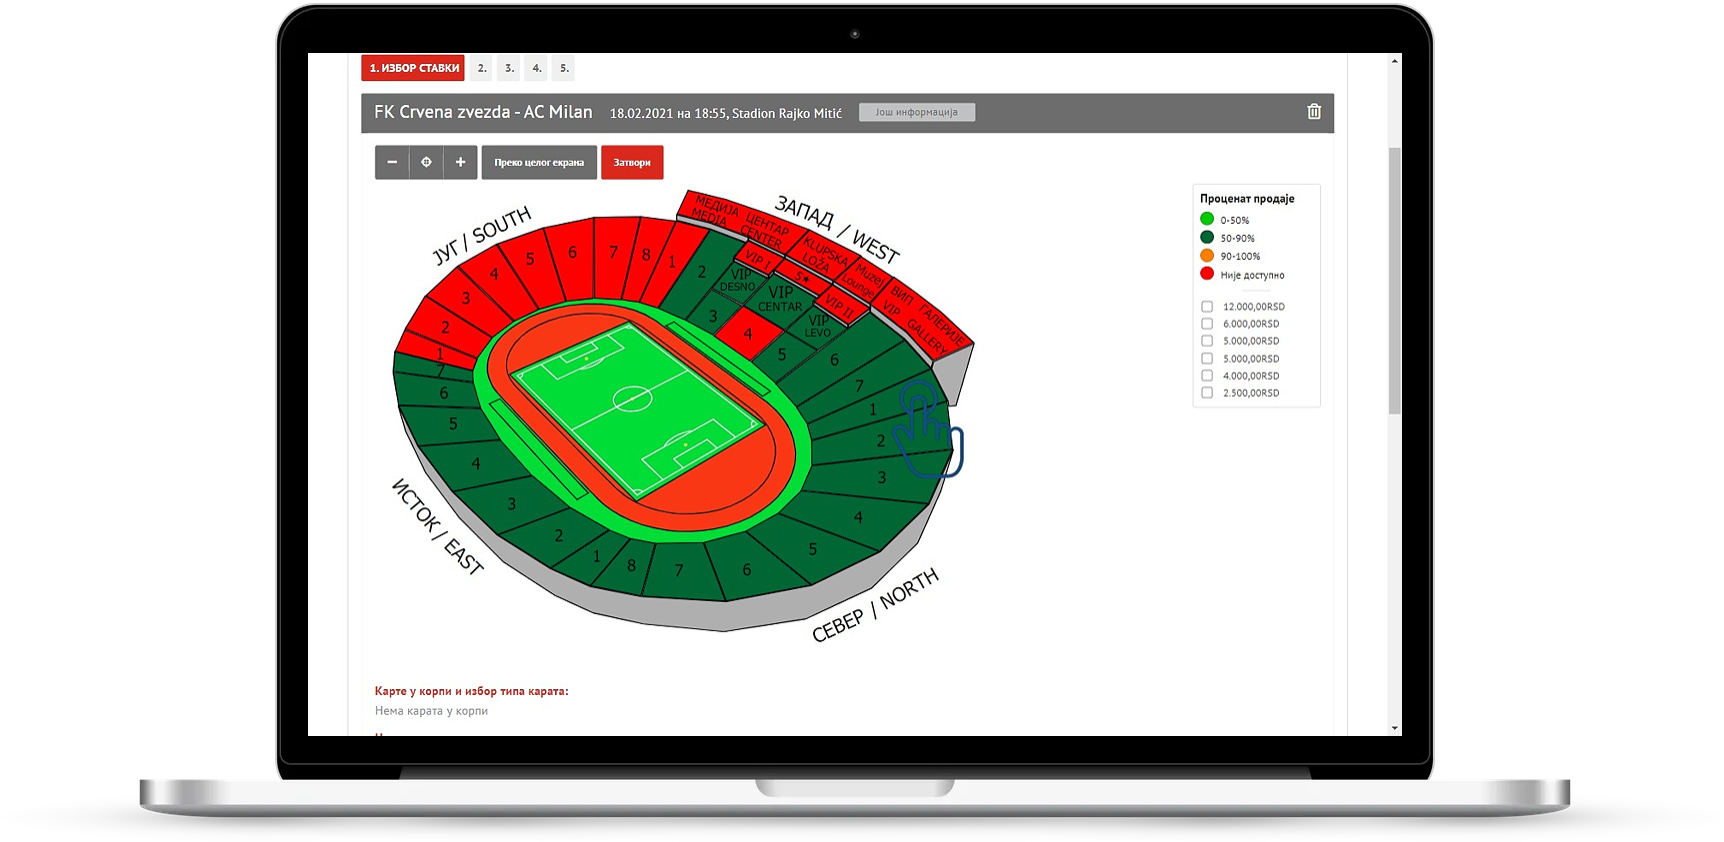Select sector 3 on the East stand

(x=511, y=504)
